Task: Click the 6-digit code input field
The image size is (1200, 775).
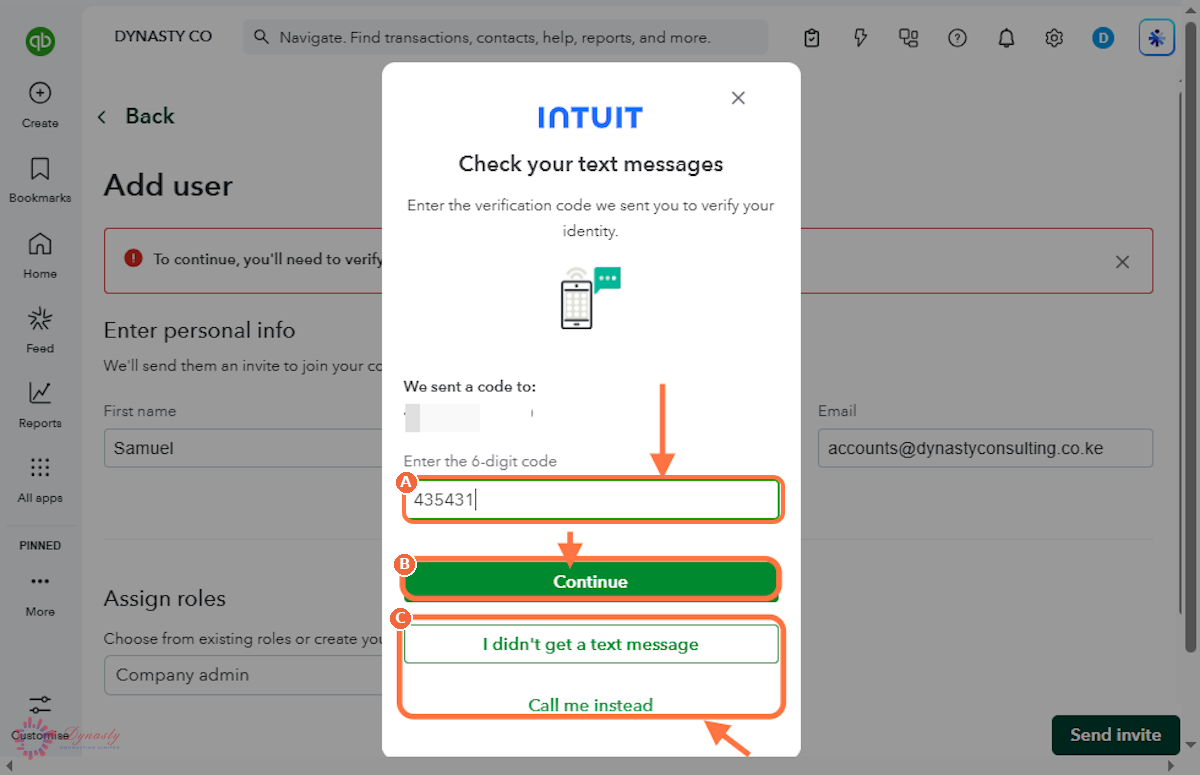Action: (x=591, y=500)
